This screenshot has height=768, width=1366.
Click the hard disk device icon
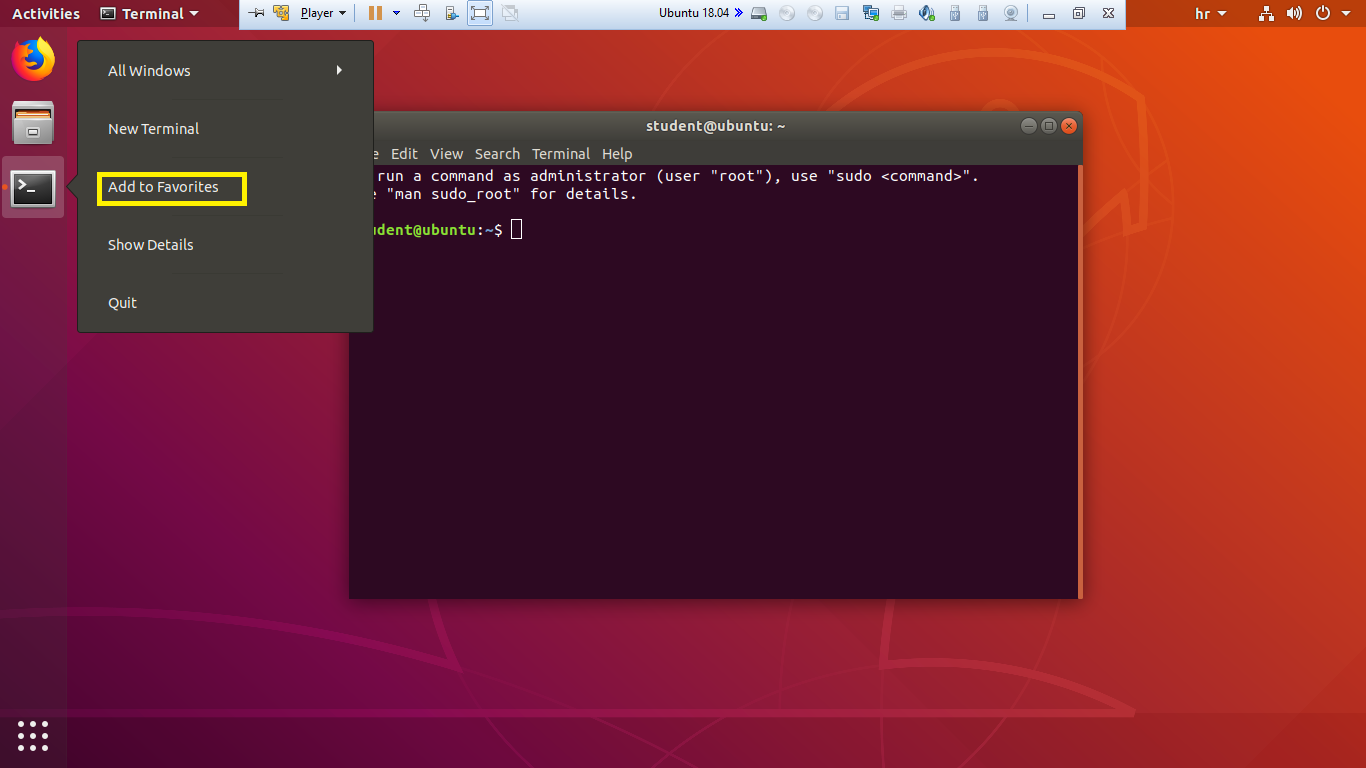tap(759, 13)
